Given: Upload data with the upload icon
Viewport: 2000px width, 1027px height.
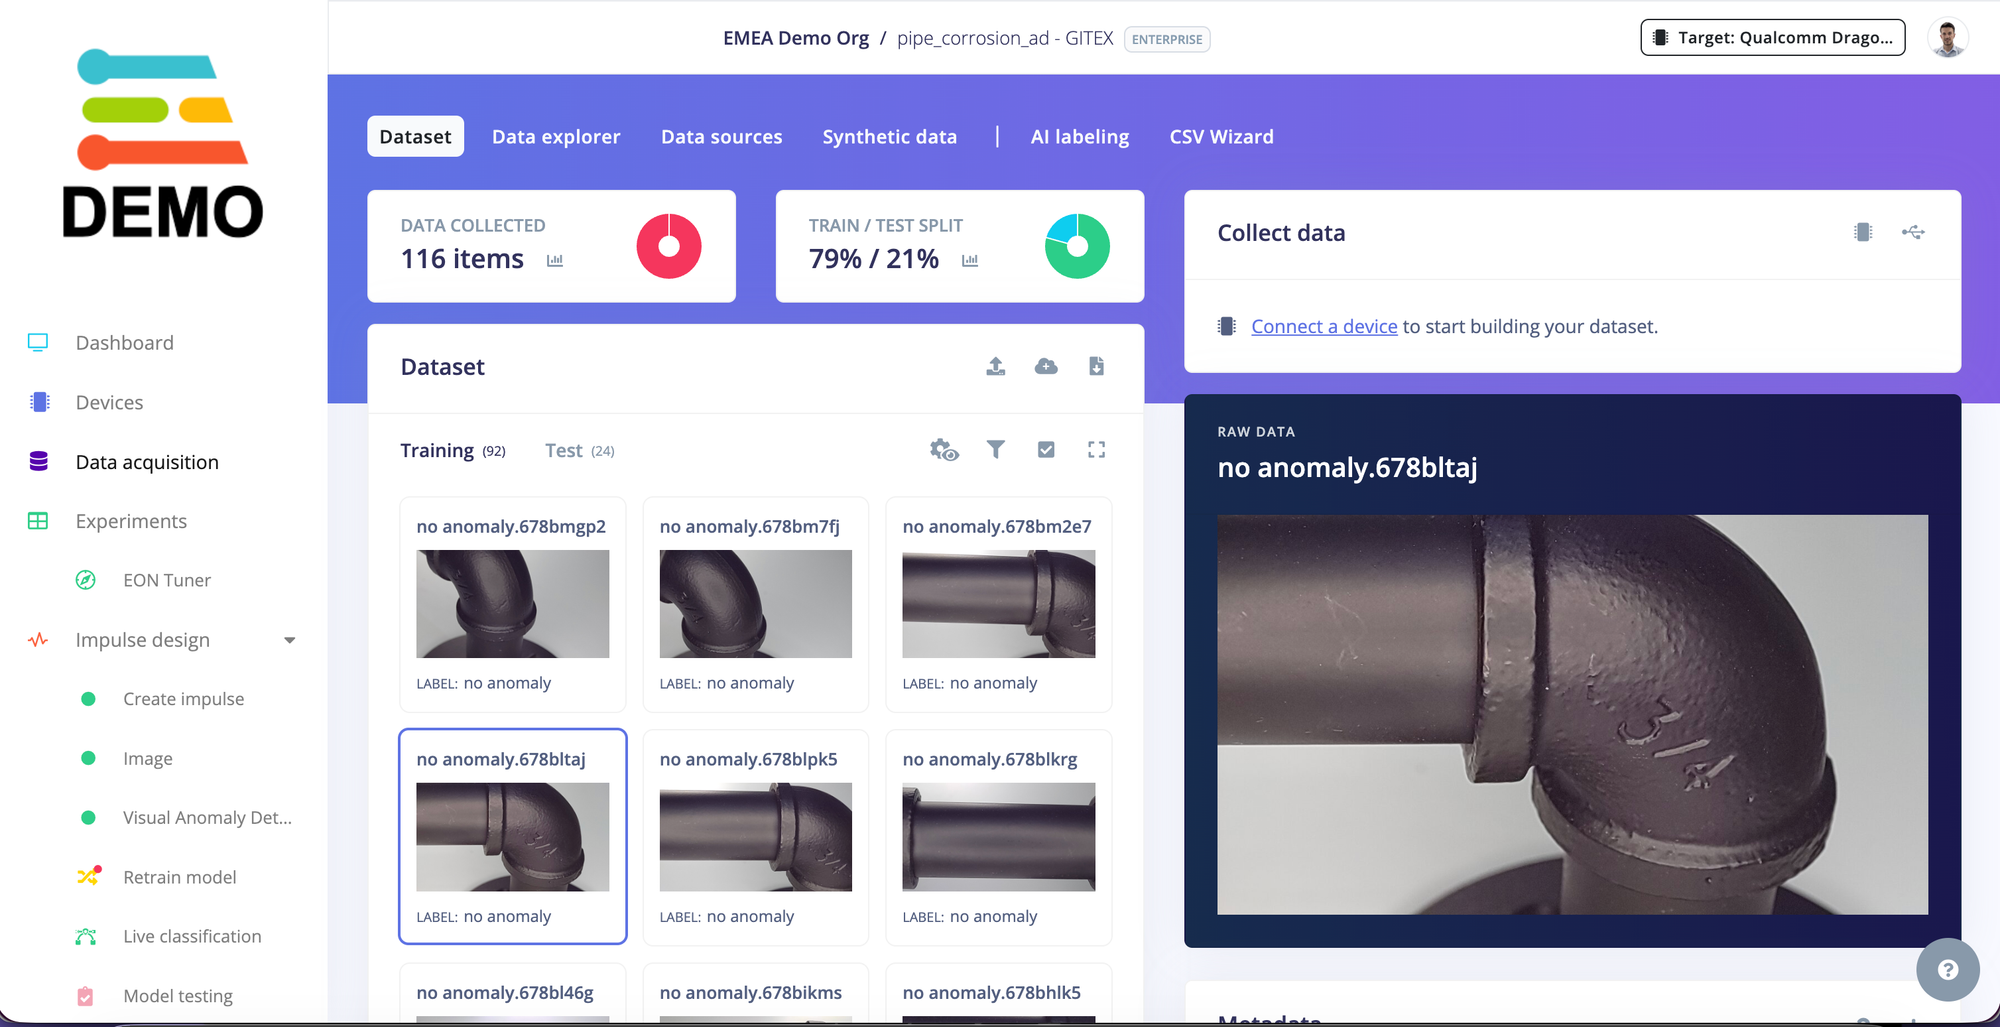Looking at the screenshot, I should click(x=995, y=366).
